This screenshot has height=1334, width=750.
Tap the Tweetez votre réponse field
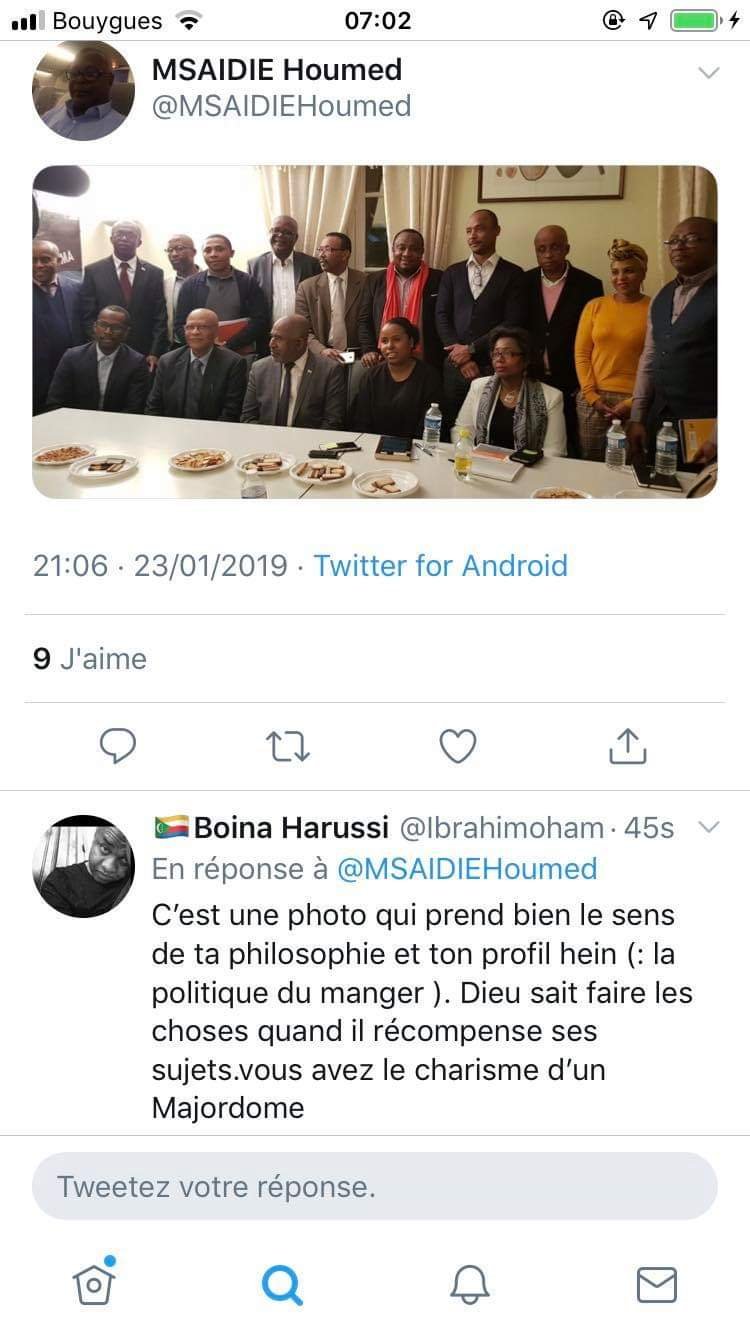(x=375, y=1186)
